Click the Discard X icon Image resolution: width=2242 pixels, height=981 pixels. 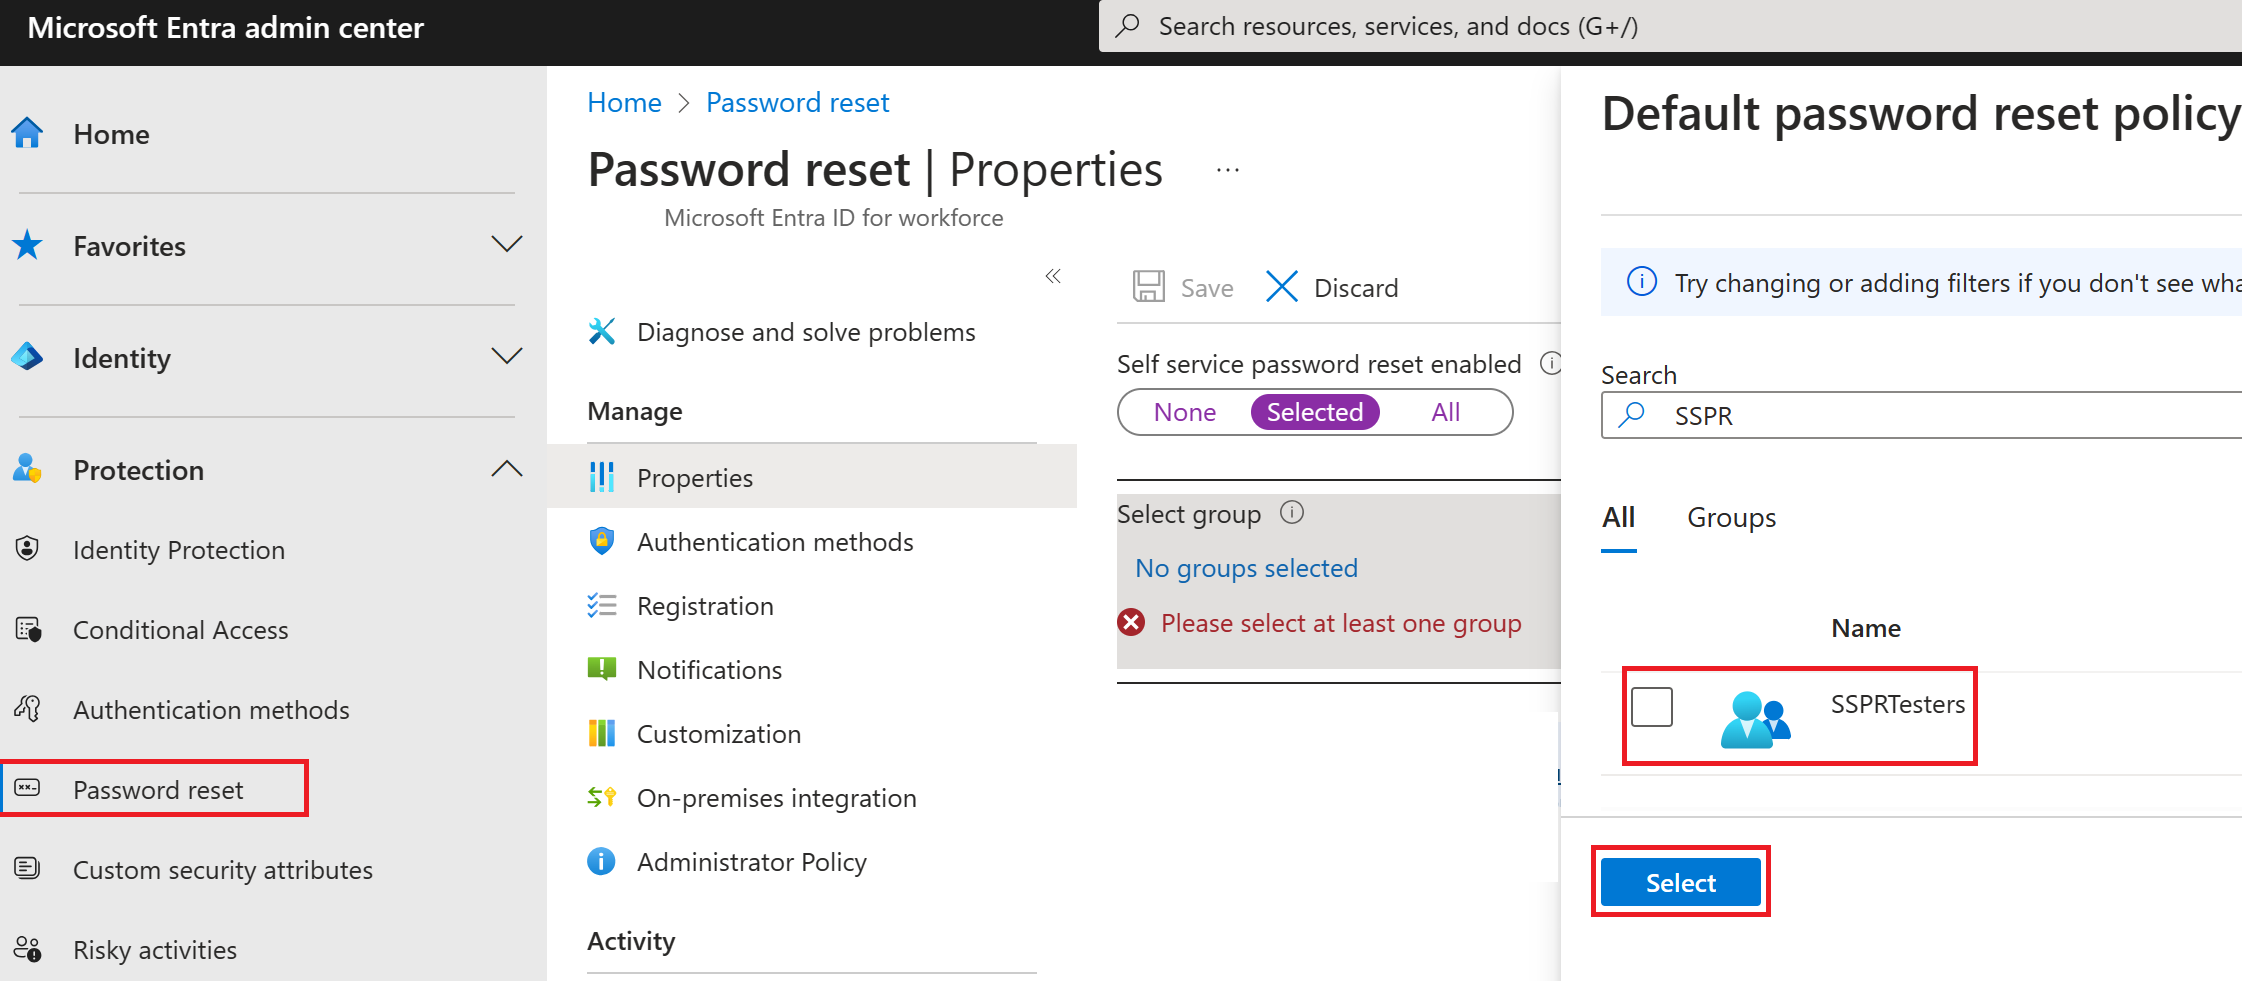[x=1282, y=287]
